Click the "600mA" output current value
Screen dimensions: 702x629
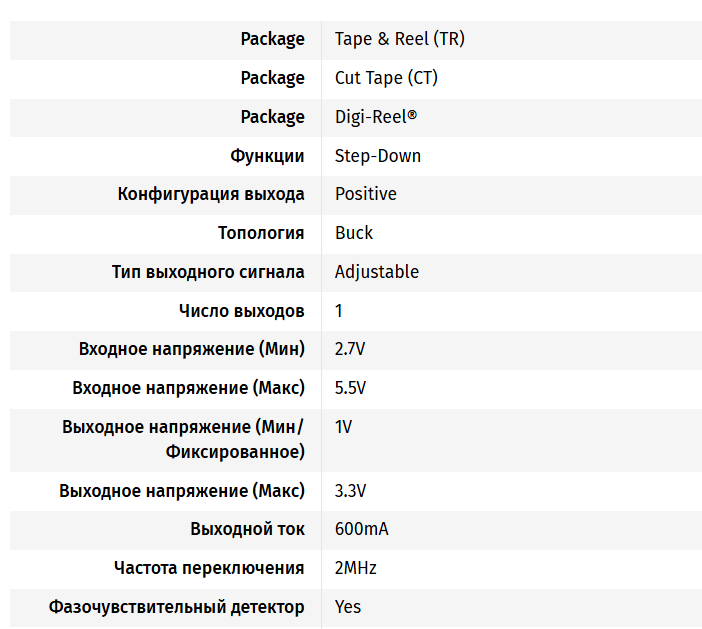pyautogui.click(x=362, y=529)
